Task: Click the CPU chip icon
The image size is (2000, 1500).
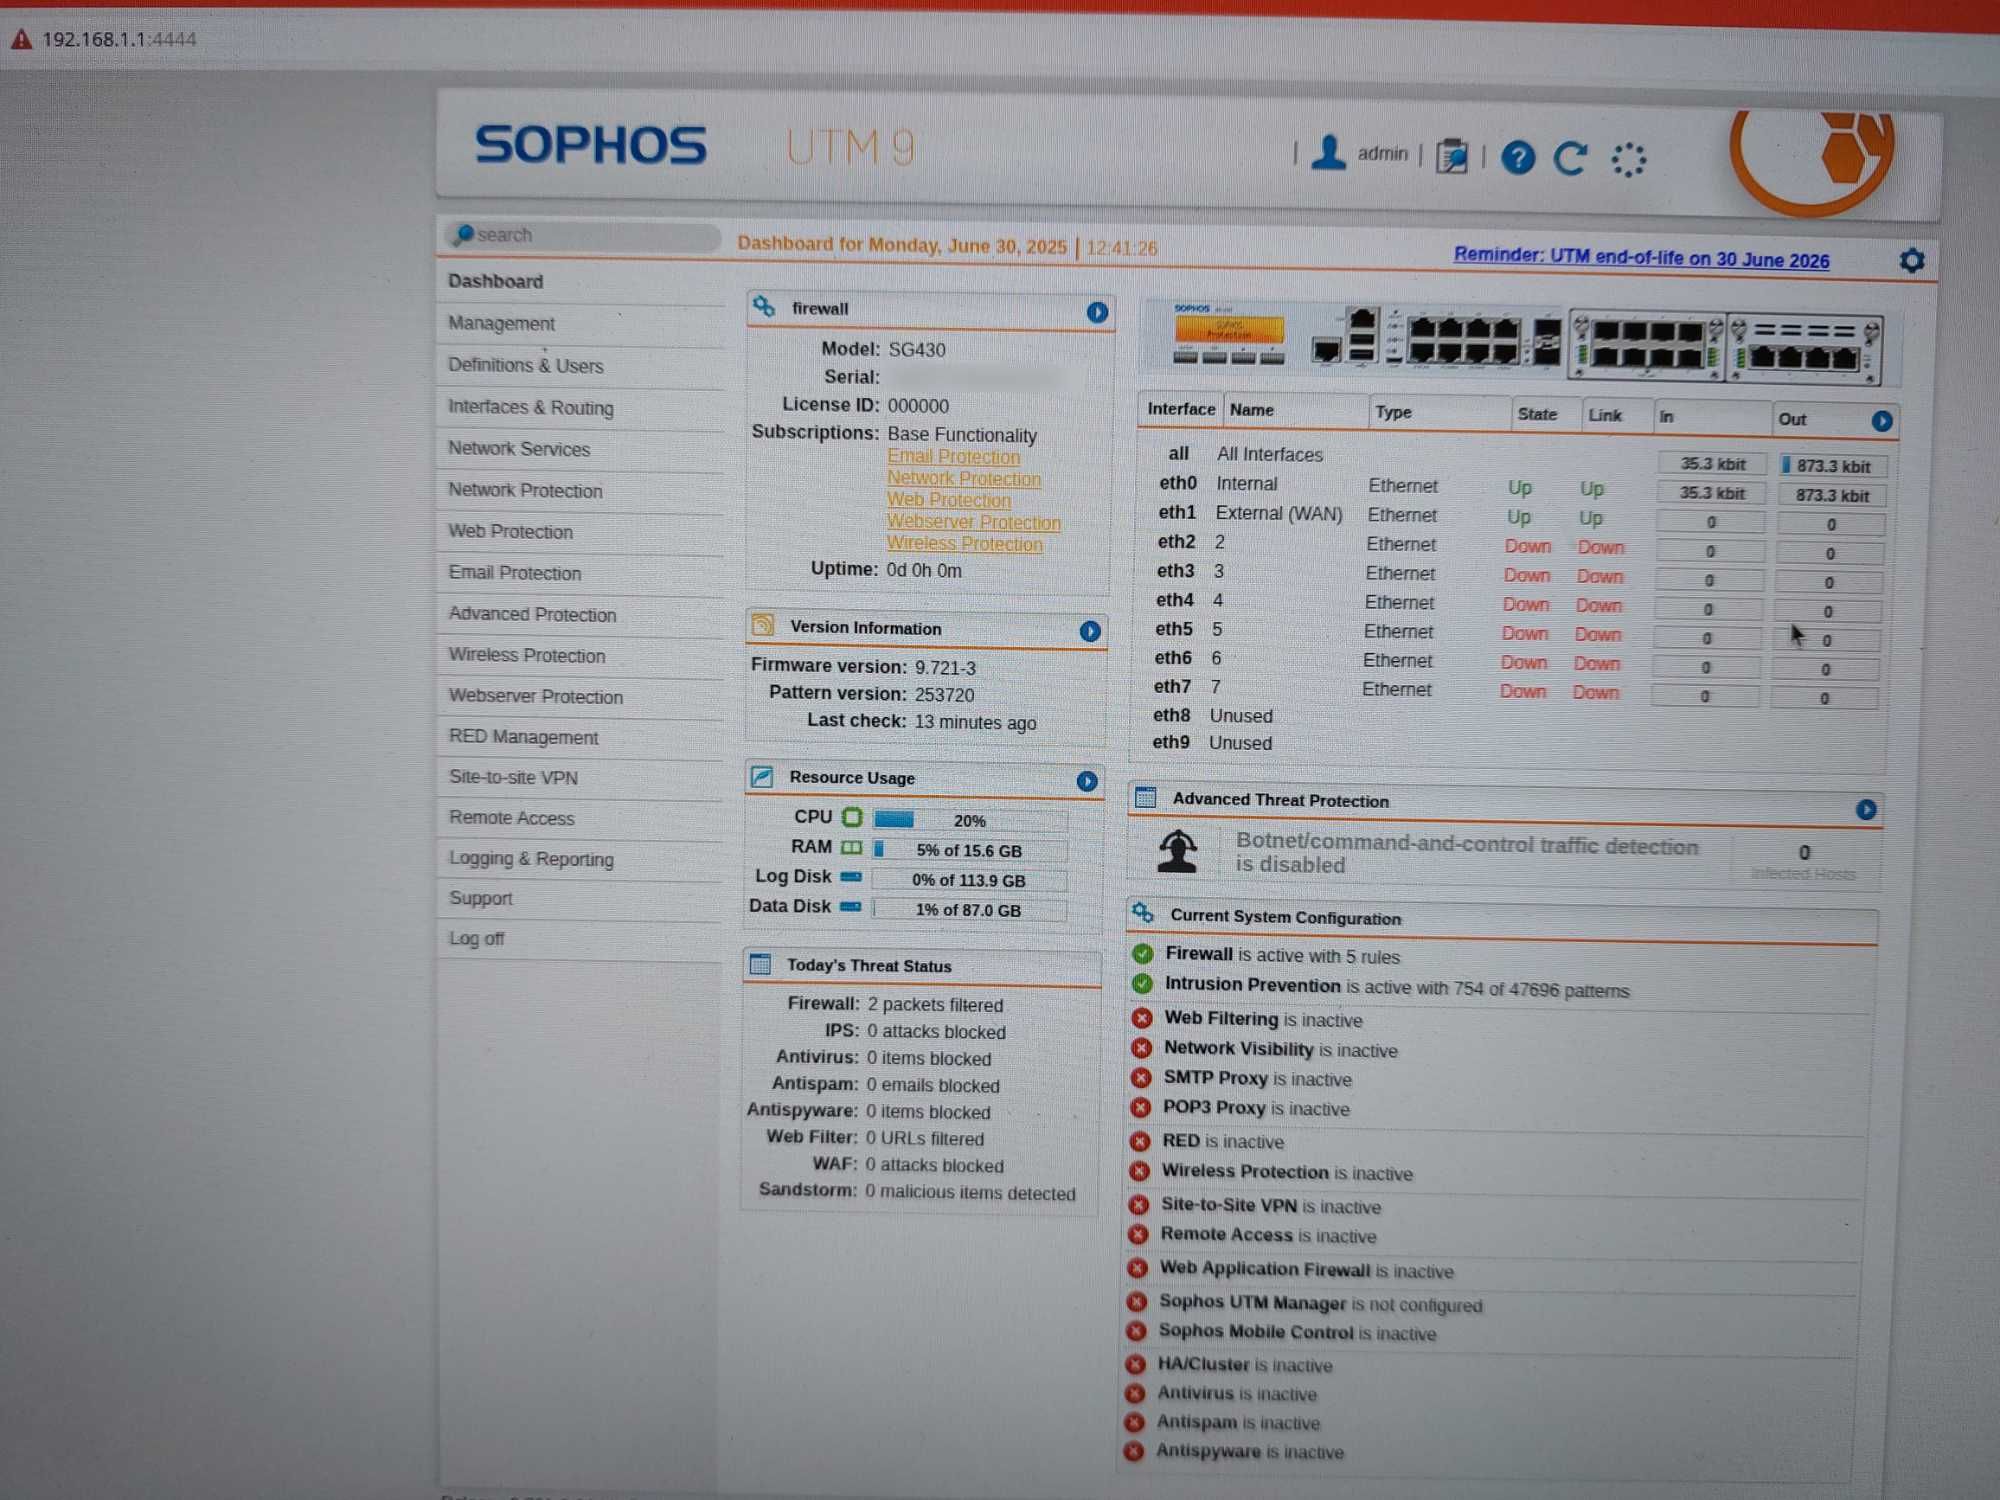Action: tap(851, 817)
